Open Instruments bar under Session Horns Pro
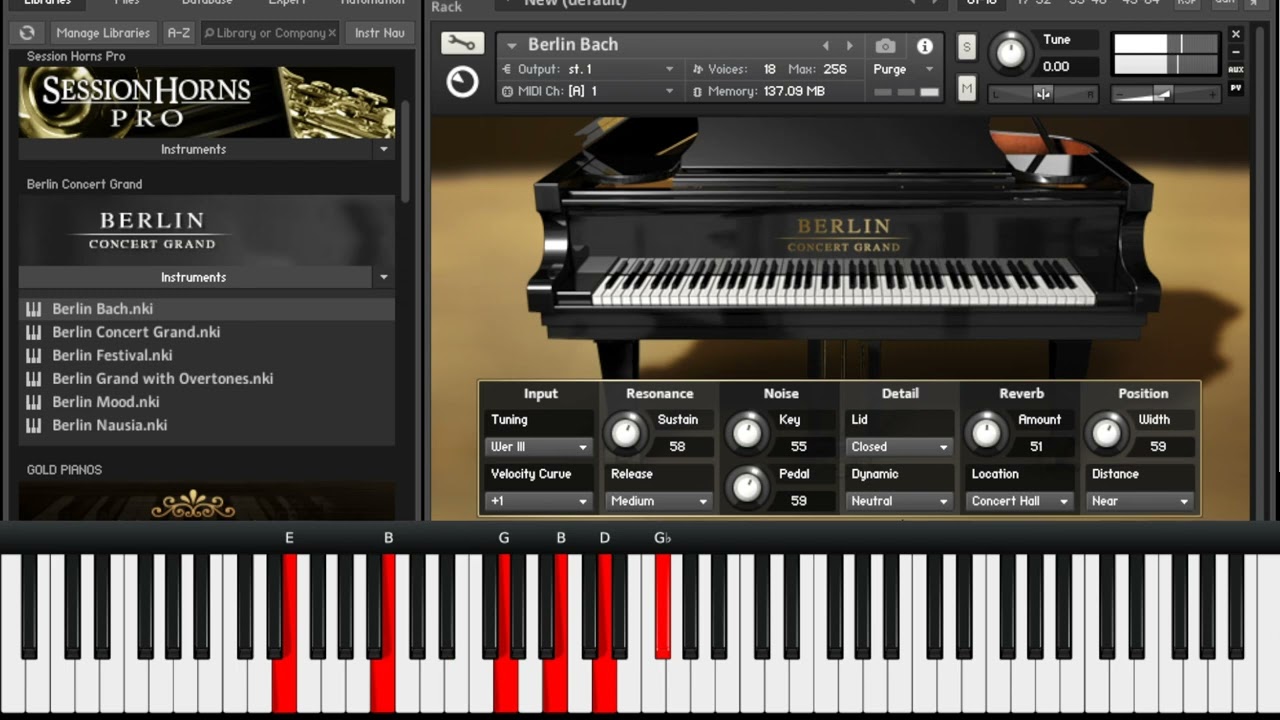1280x720 pixels. (x=194, y=150)
